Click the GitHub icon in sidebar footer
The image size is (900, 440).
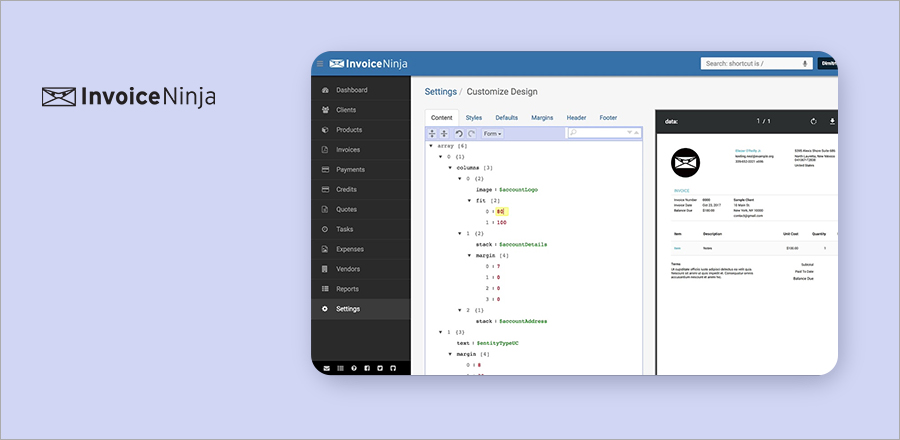tap(393, 368)
